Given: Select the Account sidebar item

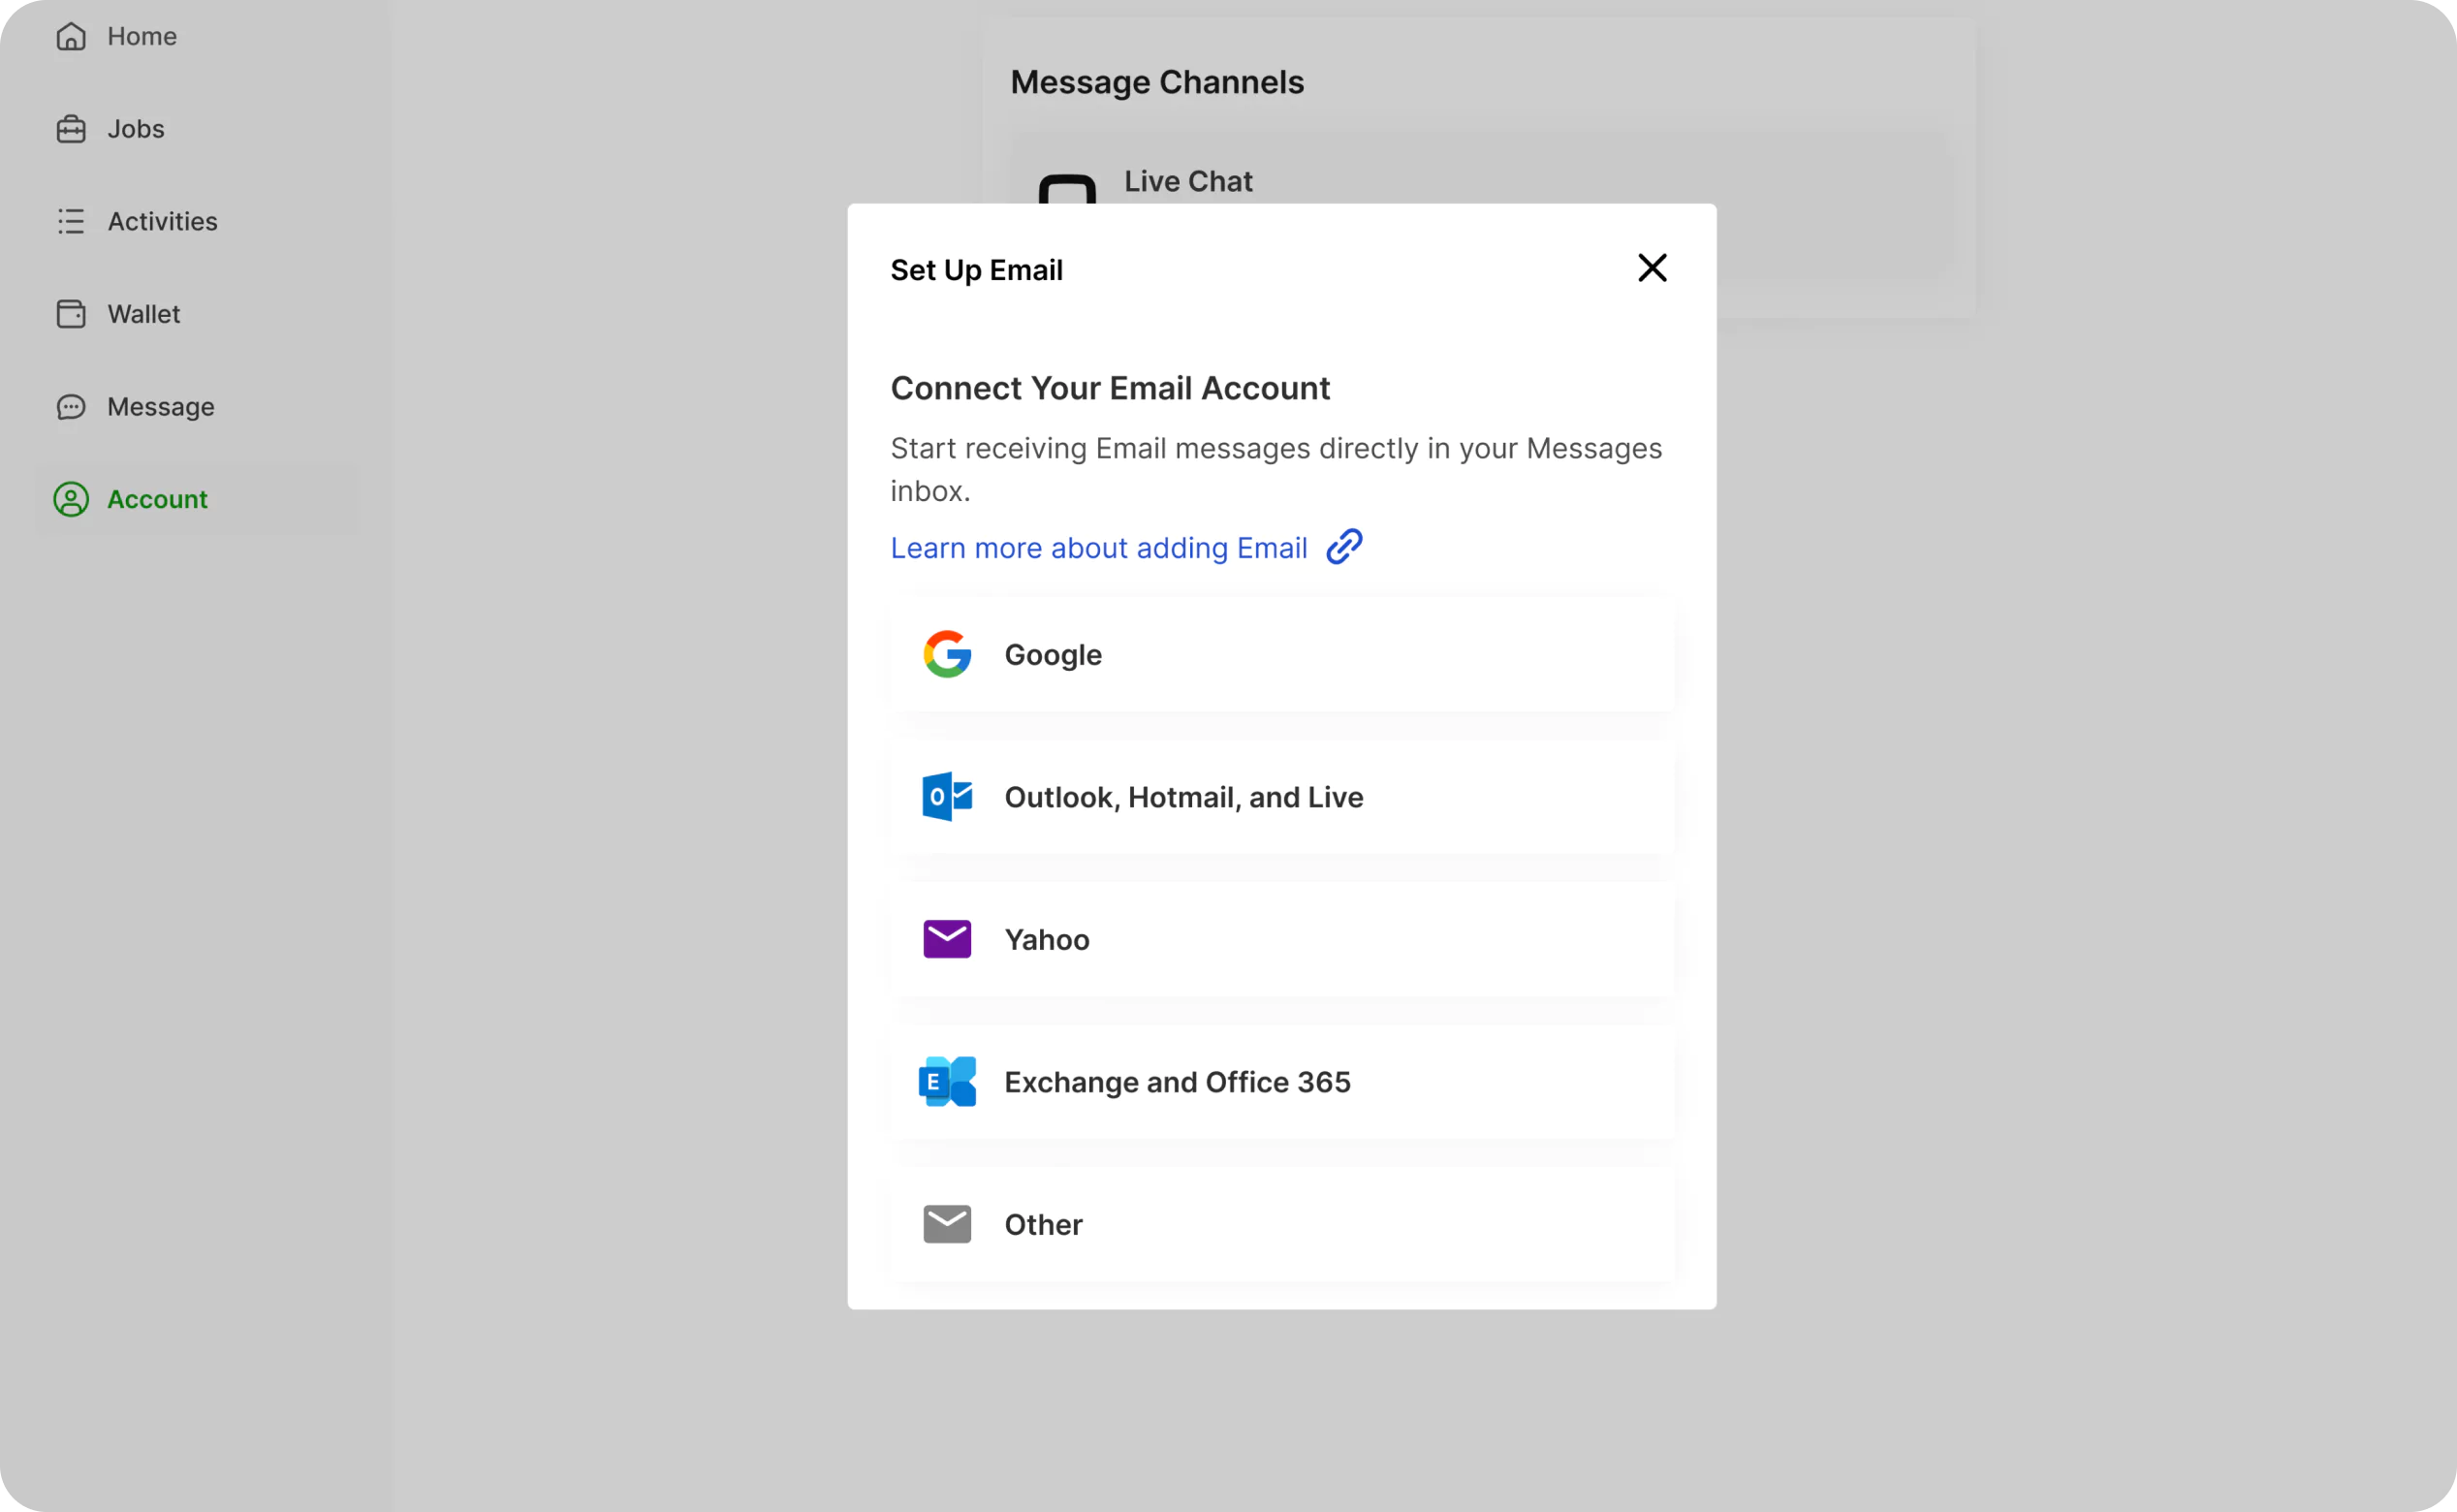Looking at the screenshot, I should 157,499.
